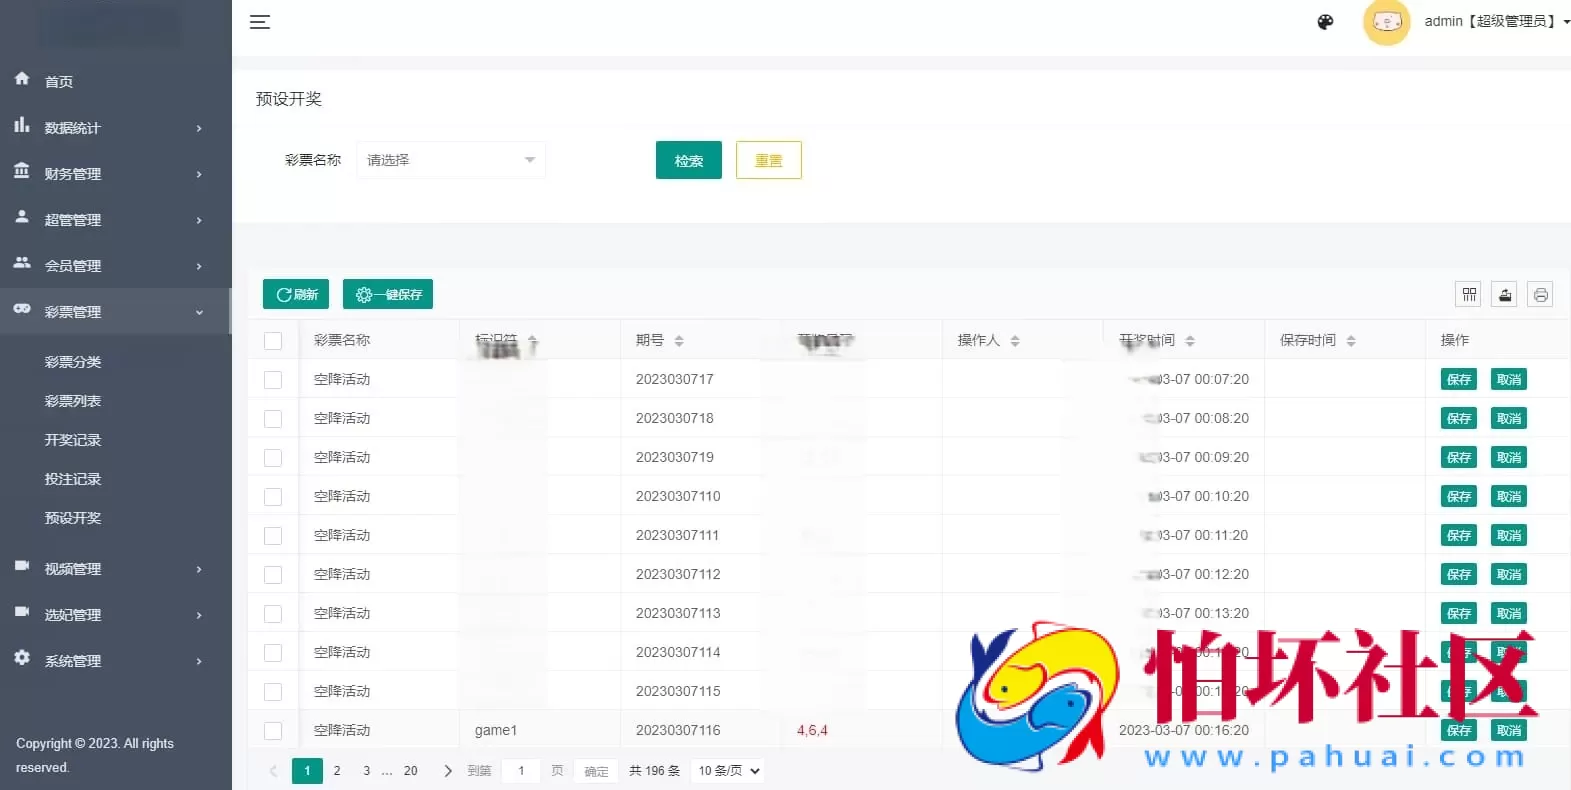Open 开奖记录 in the sidebar
This screenshot has width=1571, height=790.
[x=73, y=440]
